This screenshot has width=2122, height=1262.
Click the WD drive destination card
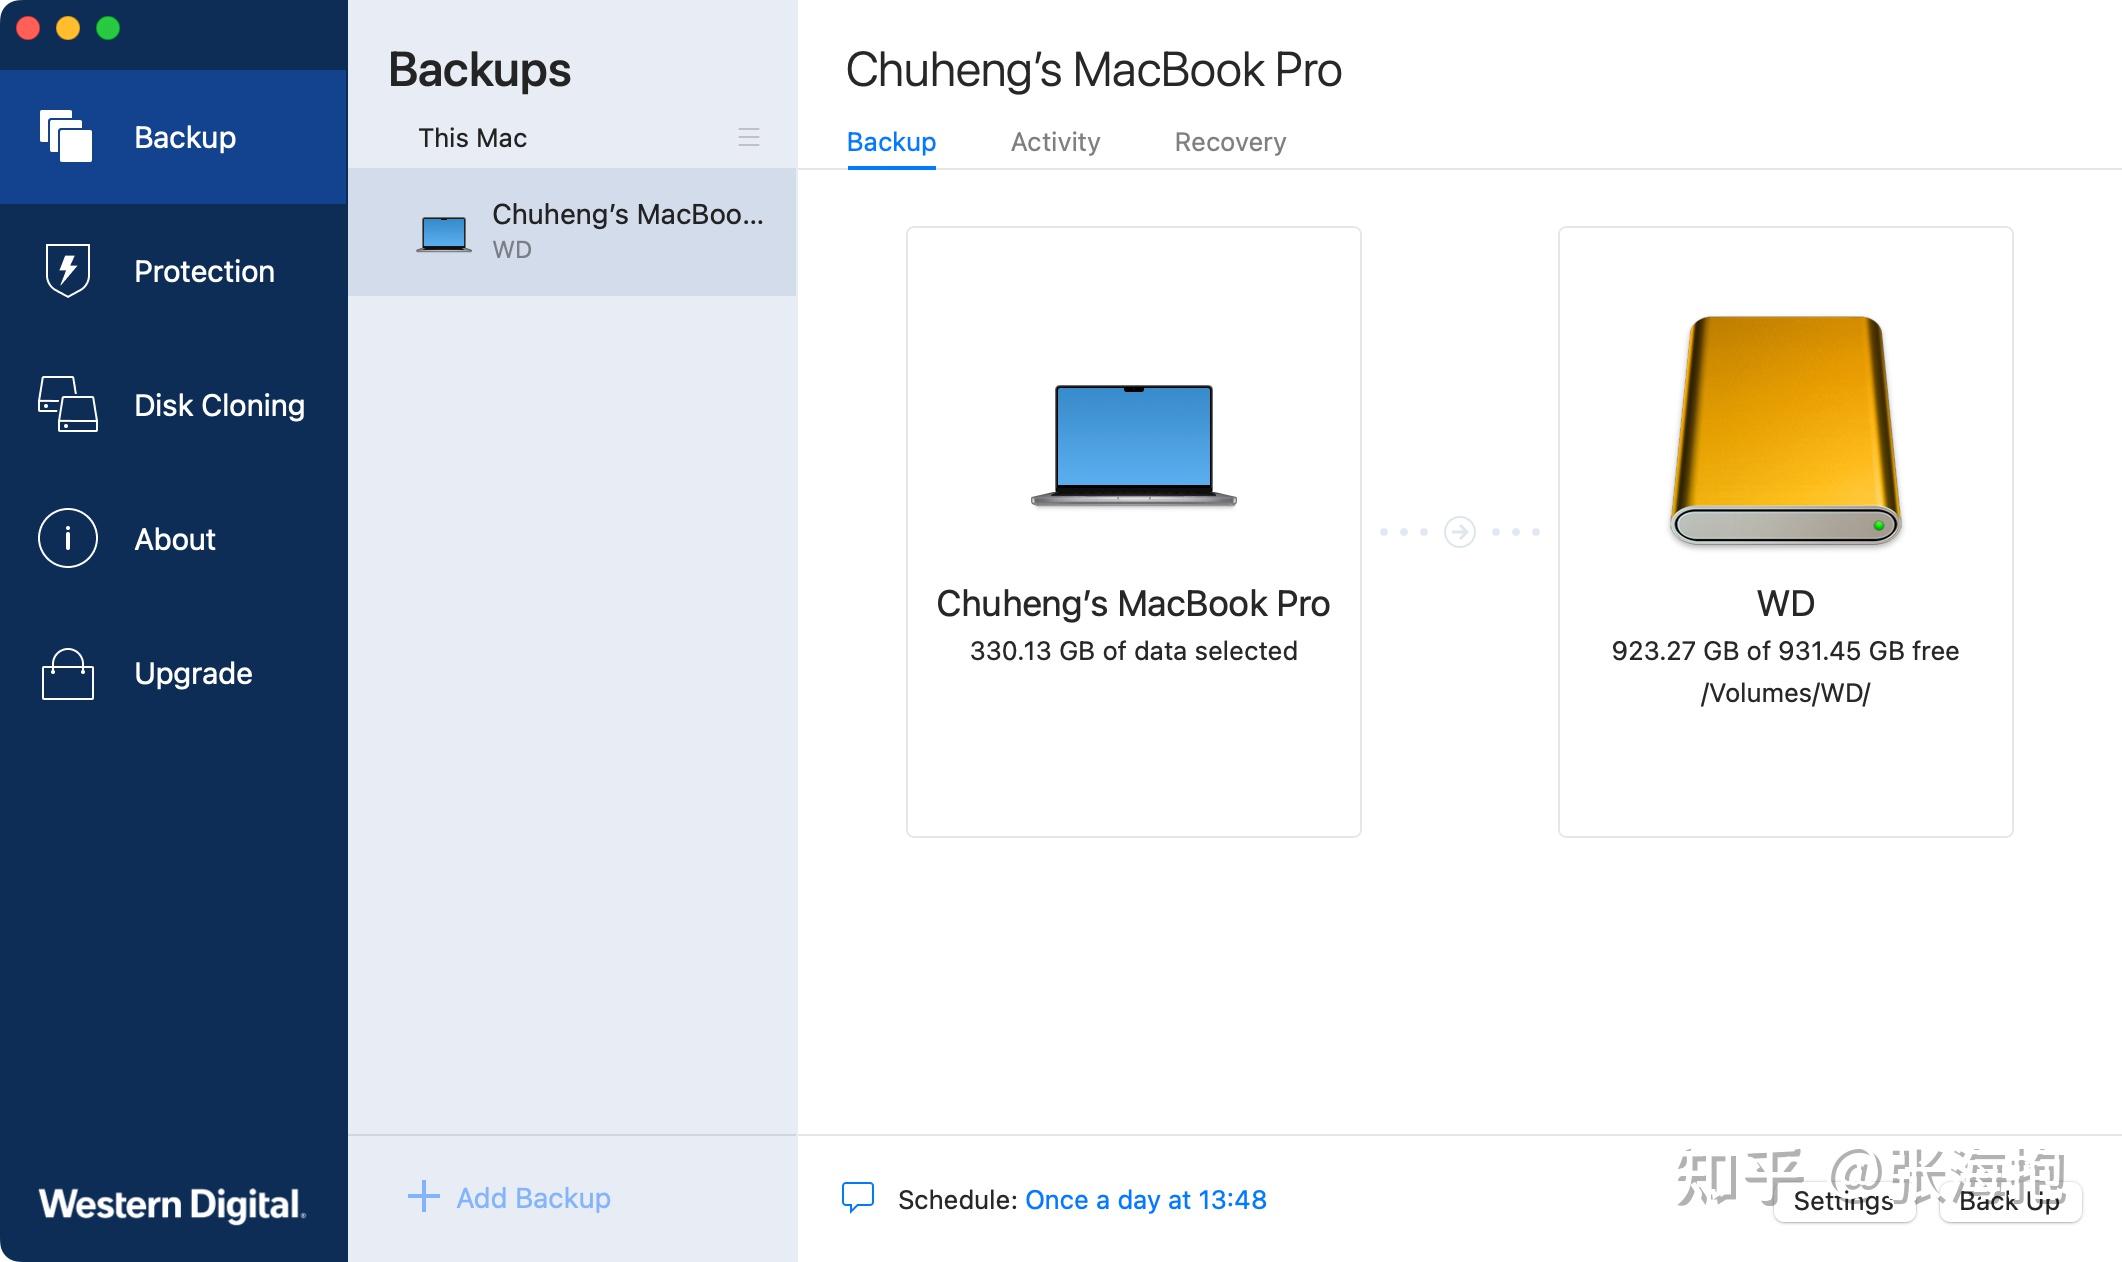click(1785, 532)
